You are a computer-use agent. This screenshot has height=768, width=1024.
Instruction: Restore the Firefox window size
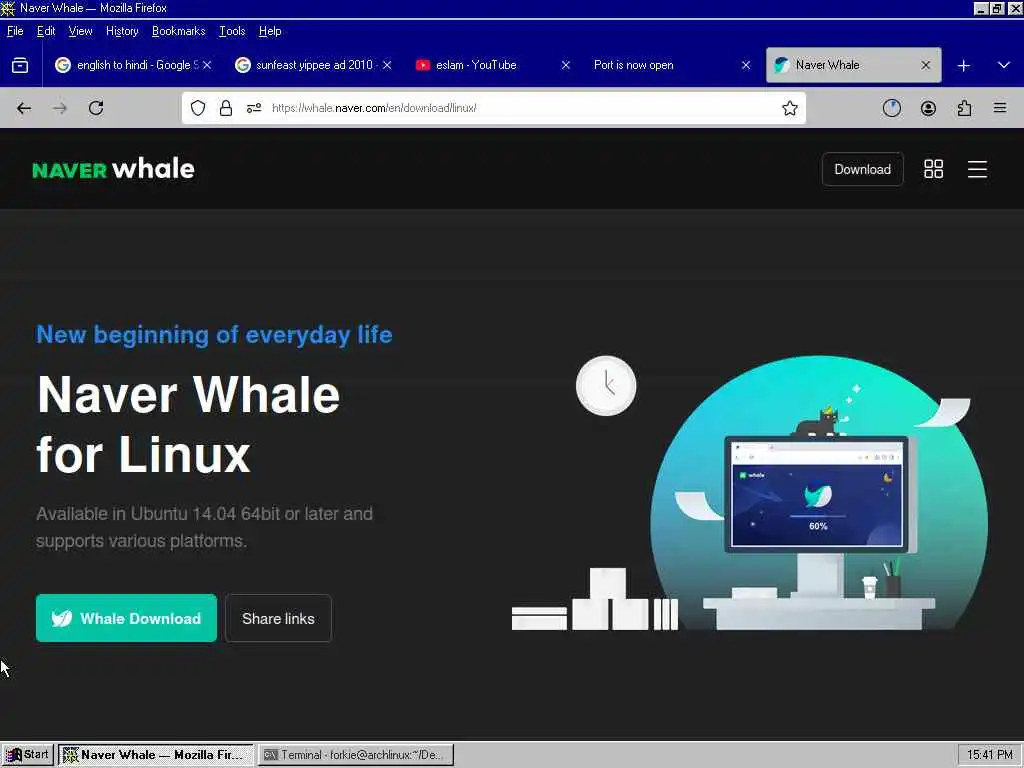tap(997, 8)
